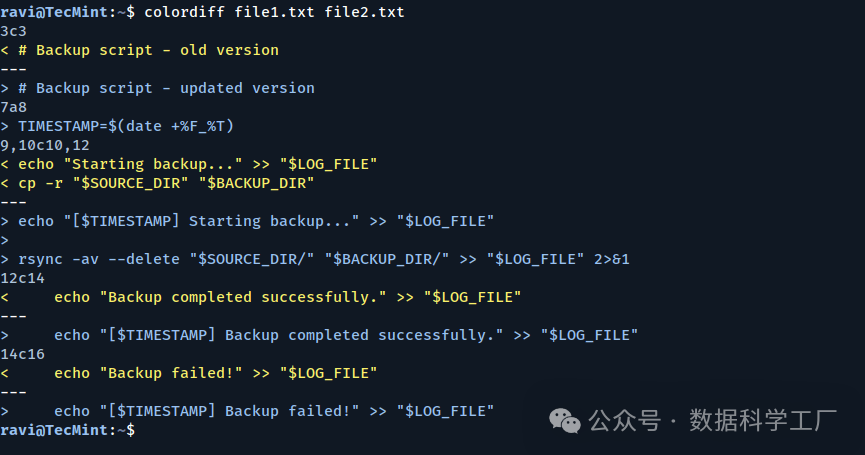Select "file1.txt" in the command line
This screenshot has width=865, height=455.
(x=274, y=12)
